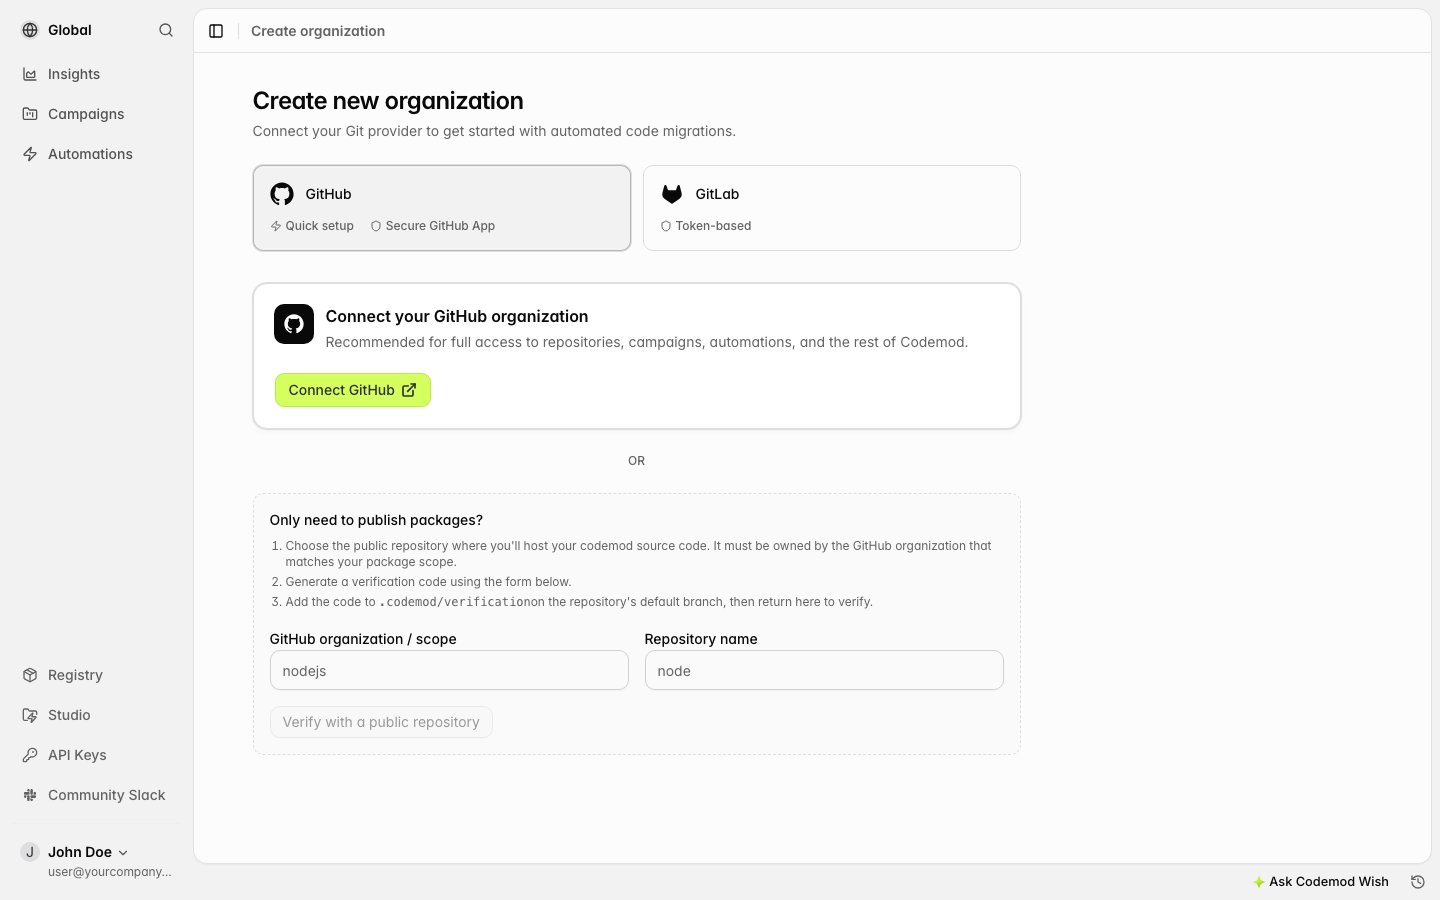Screen dimensions: 1440x900
Task: Click the user@yourcompany email text
Action: tap(110, 872)
